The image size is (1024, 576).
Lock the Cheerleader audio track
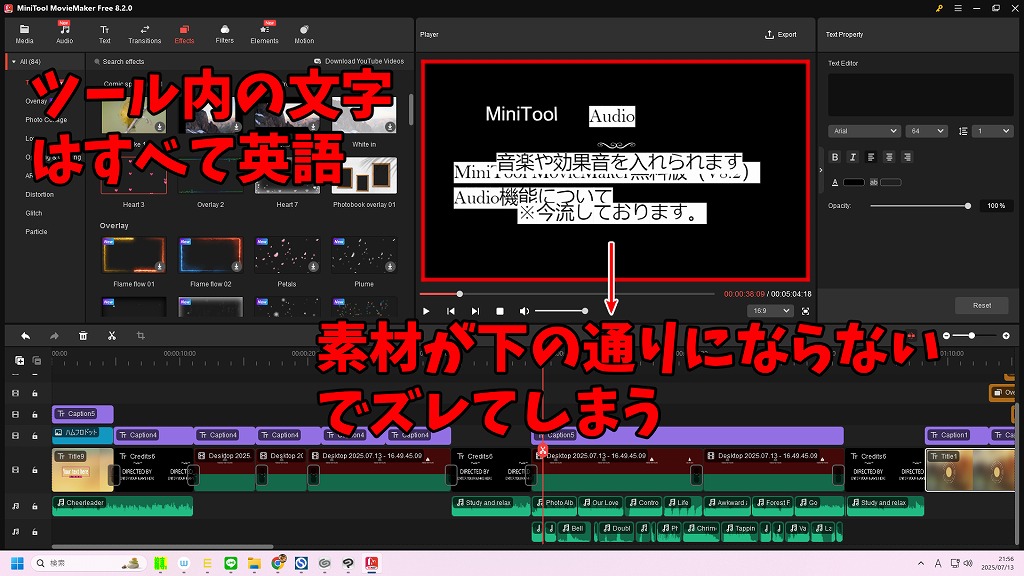[35, 506]
